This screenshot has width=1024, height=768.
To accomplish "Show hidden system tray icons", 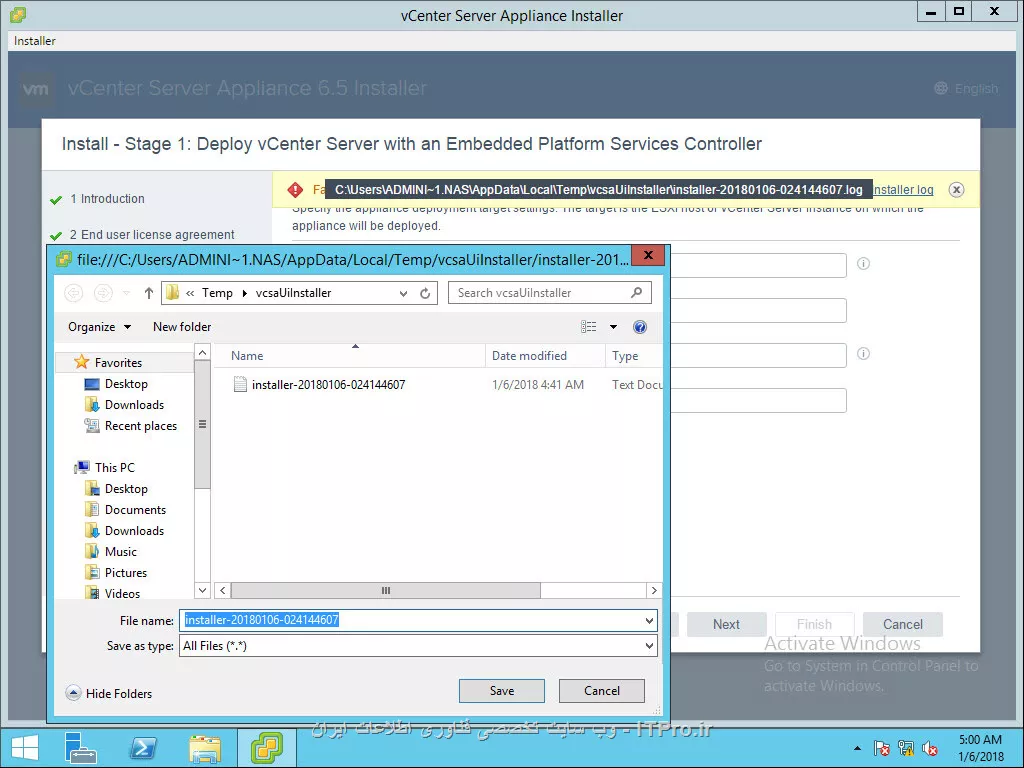I will coord(857,748).
